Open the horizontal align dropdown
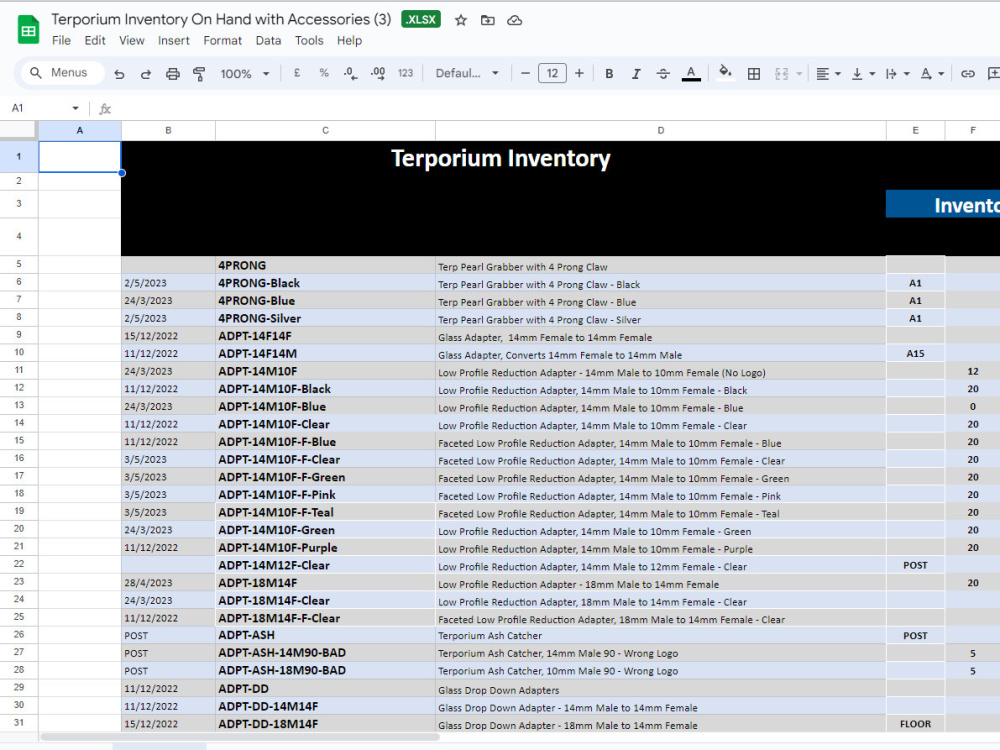The width and height of the screenshot is (1000, 750). [828, 73]
